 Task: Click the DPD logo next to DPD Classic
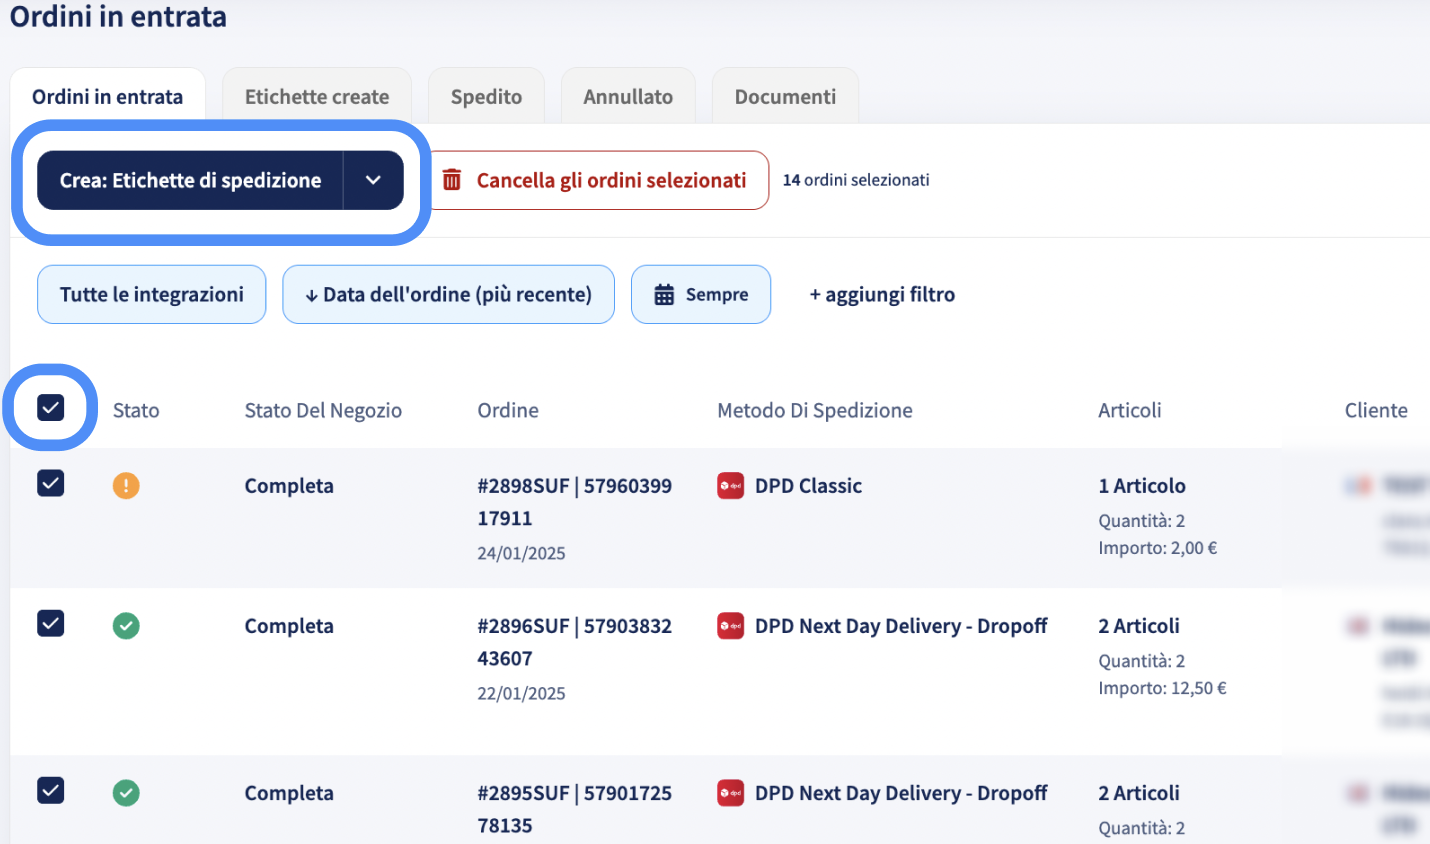pyautogui.click(x=731, y=486)
